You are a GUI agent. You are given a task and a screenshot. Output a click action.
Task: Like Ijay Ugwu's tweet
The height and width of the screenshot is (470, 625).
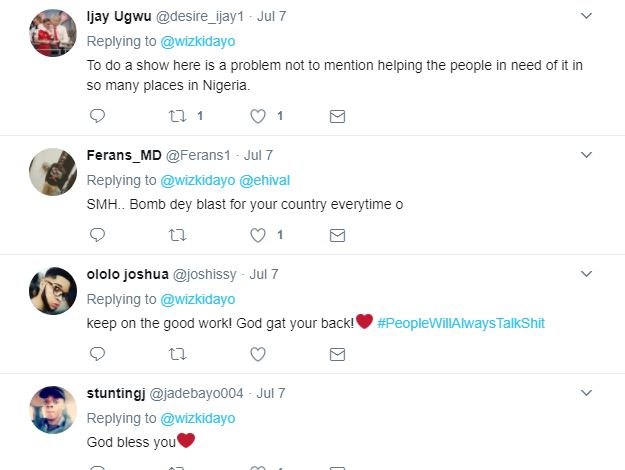click(258, 116)
